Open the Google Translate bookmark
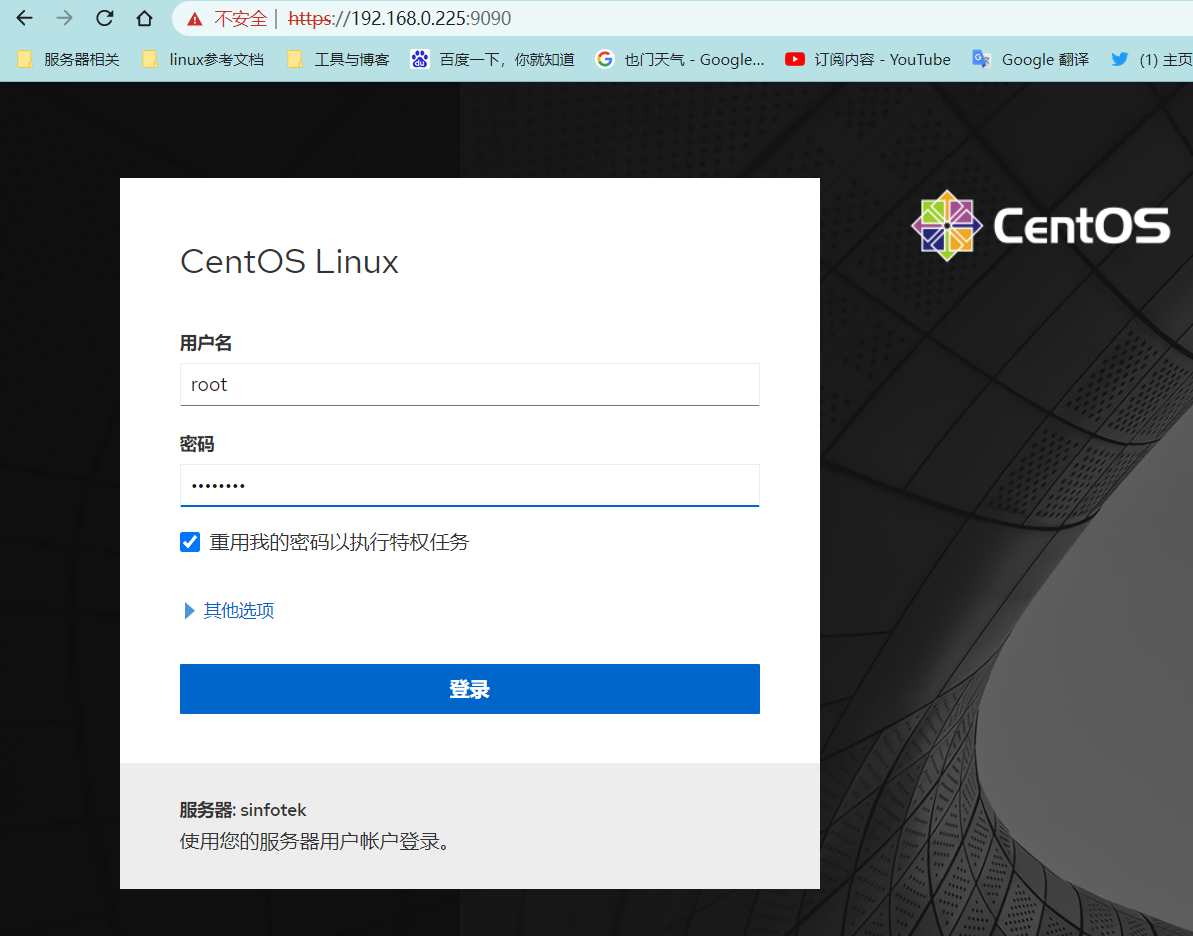The height and width of the screenshot is (936, 1193). [1031, 59]
